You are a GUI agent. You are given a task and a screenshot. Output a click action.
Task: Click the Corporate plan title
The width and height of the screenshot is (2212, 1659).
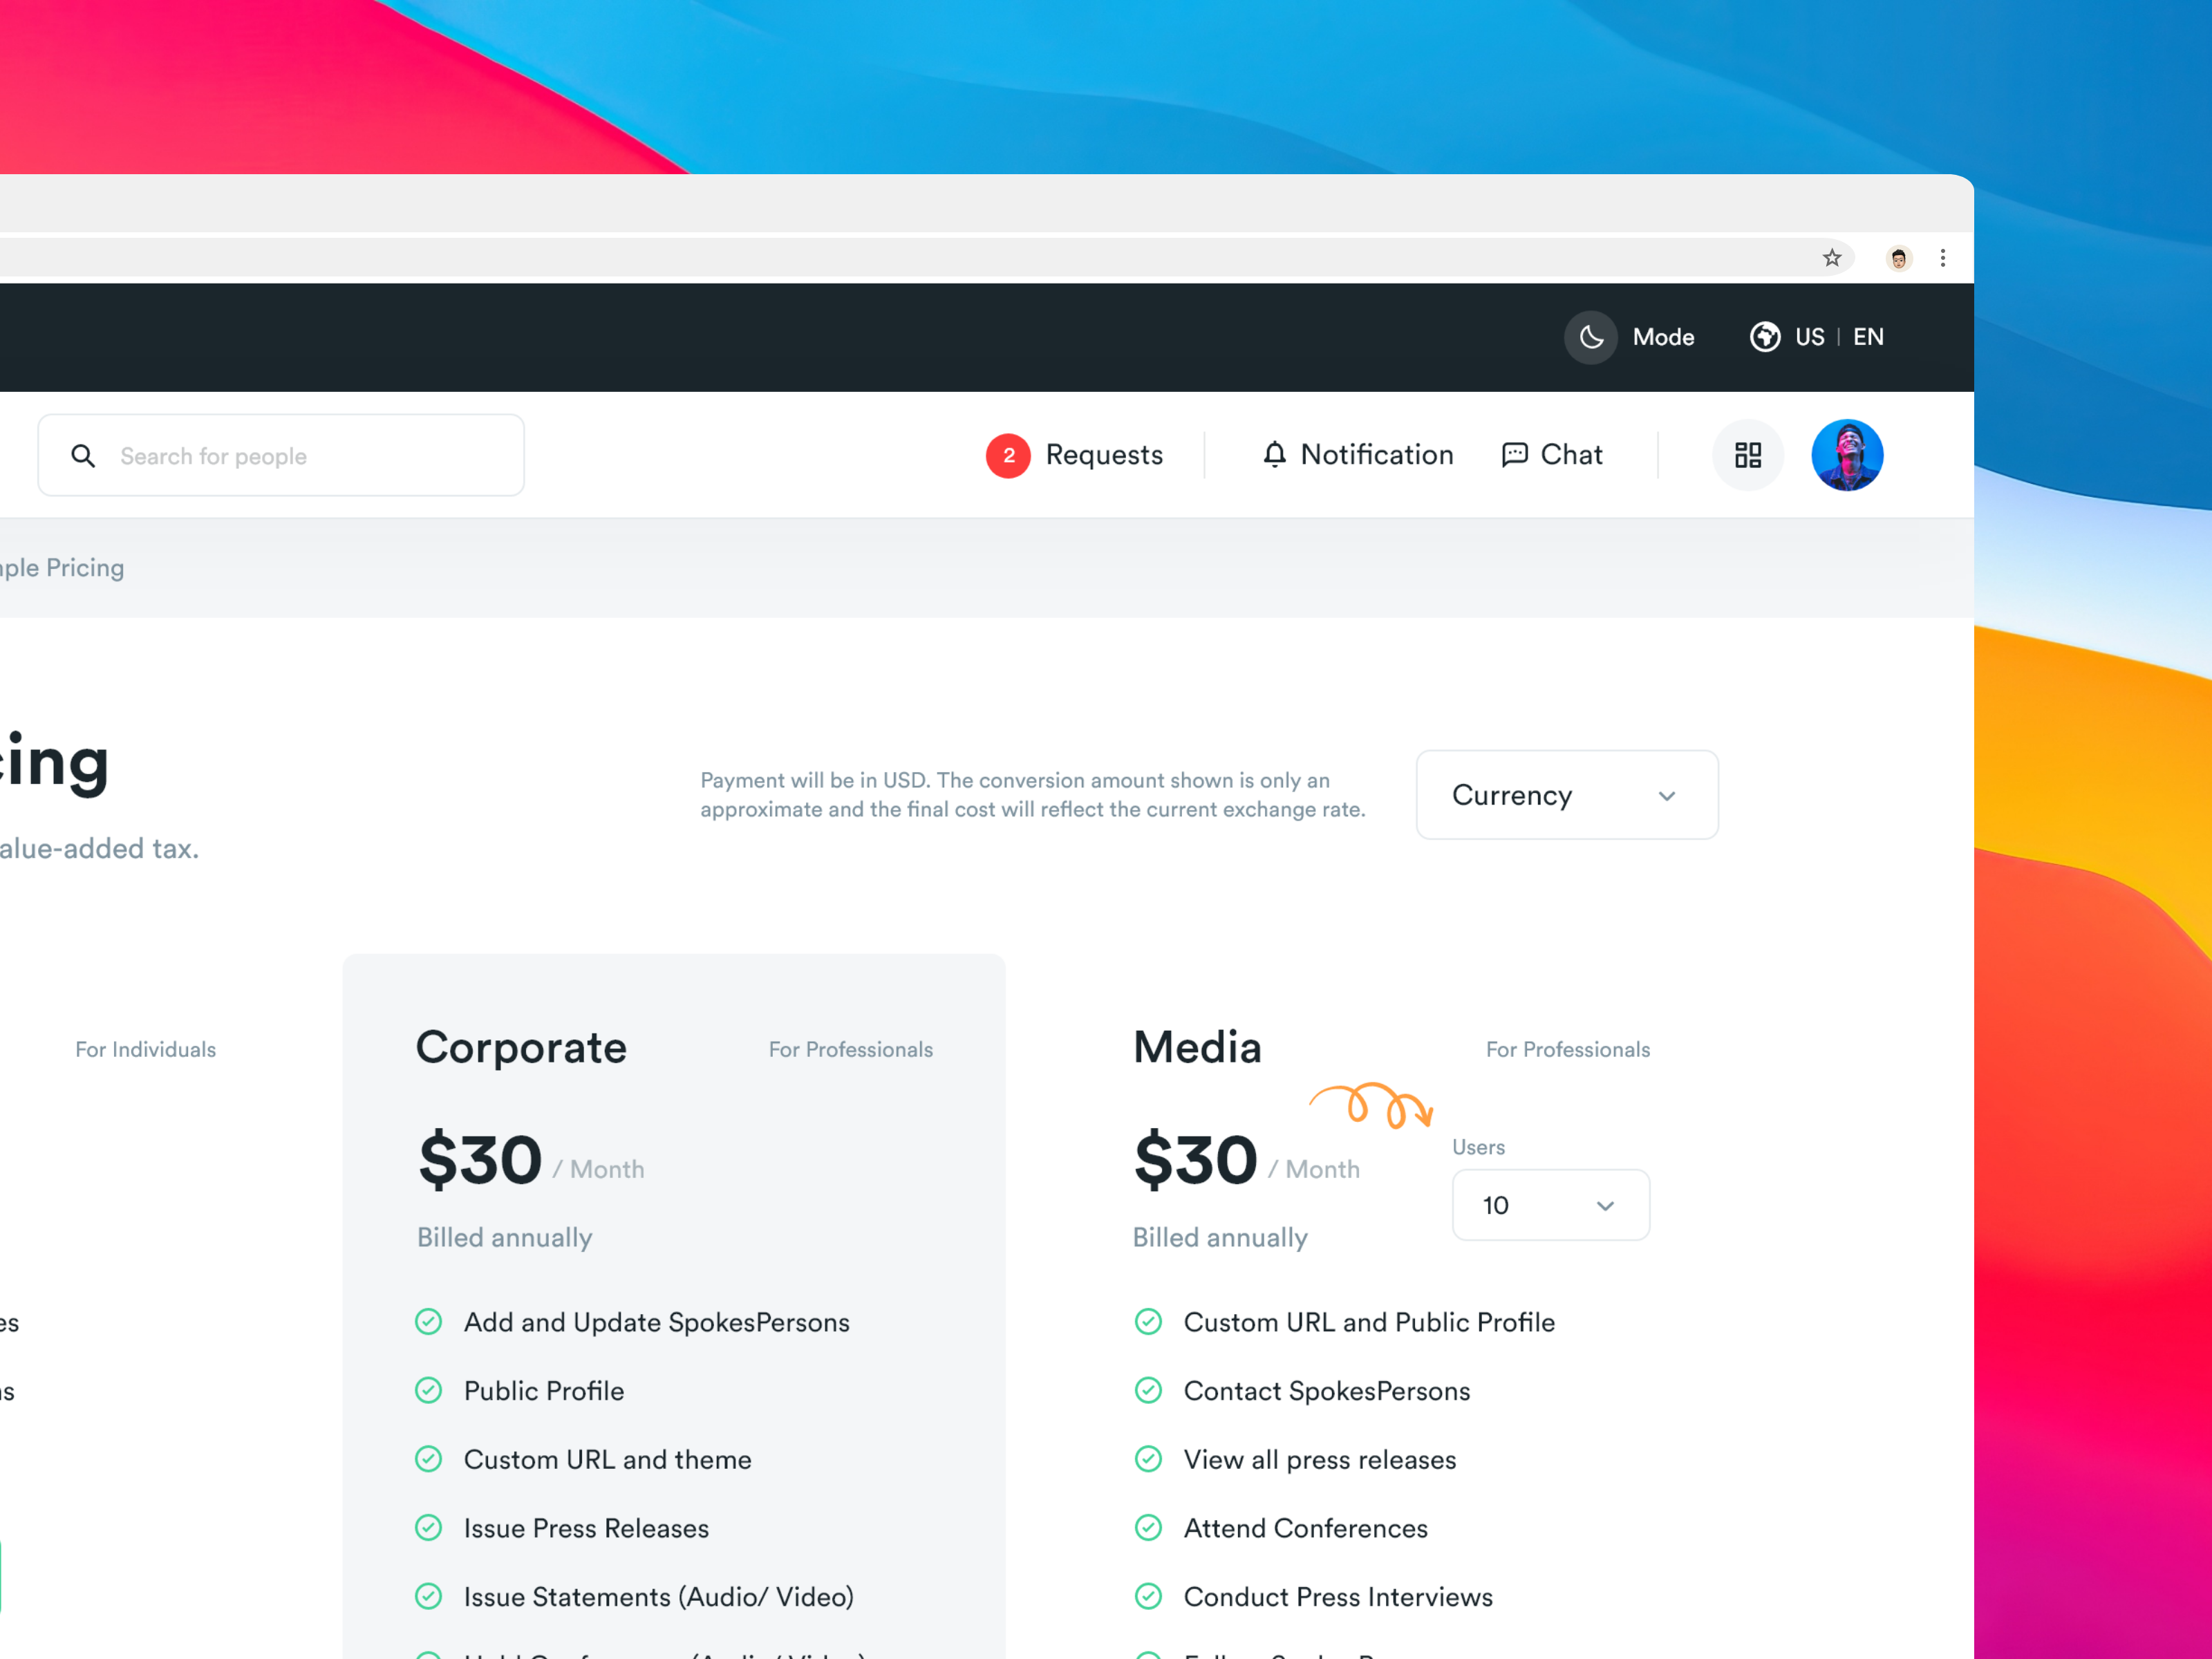click(521, 1048)
